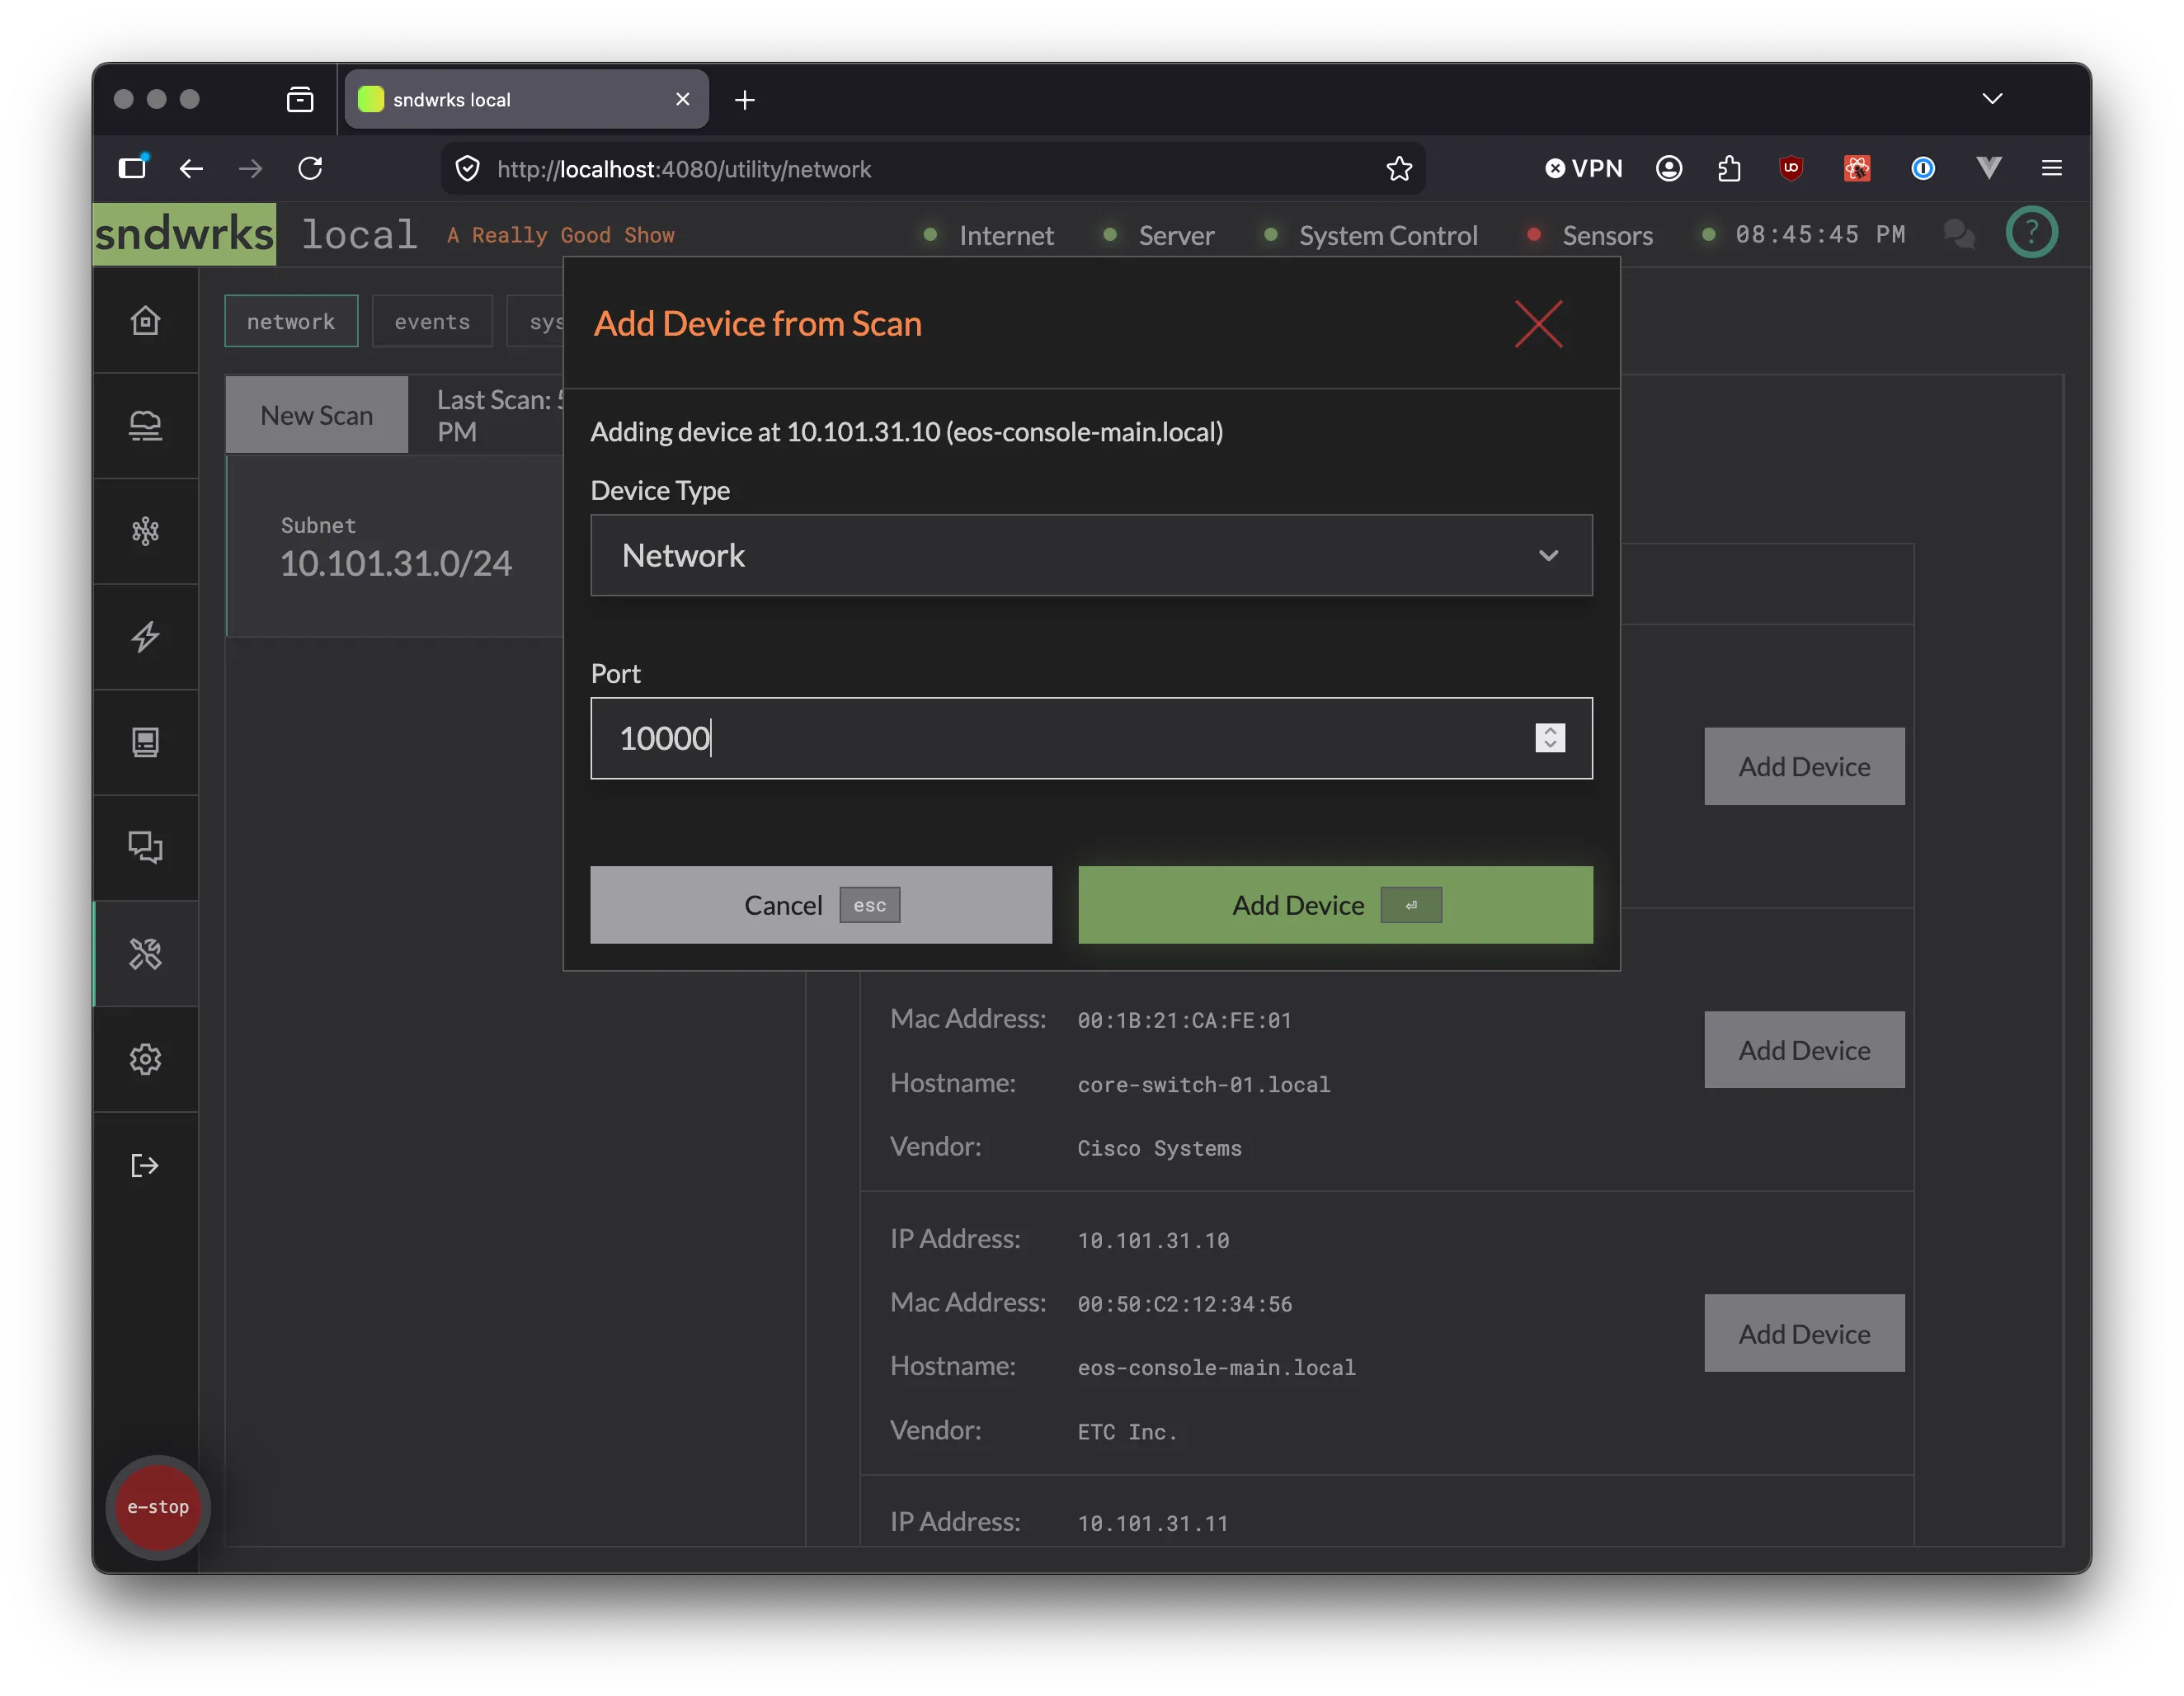Click the logout sidebar icon
The width and height of the screenshot is (2184, 1696).
pos(145,1165)
